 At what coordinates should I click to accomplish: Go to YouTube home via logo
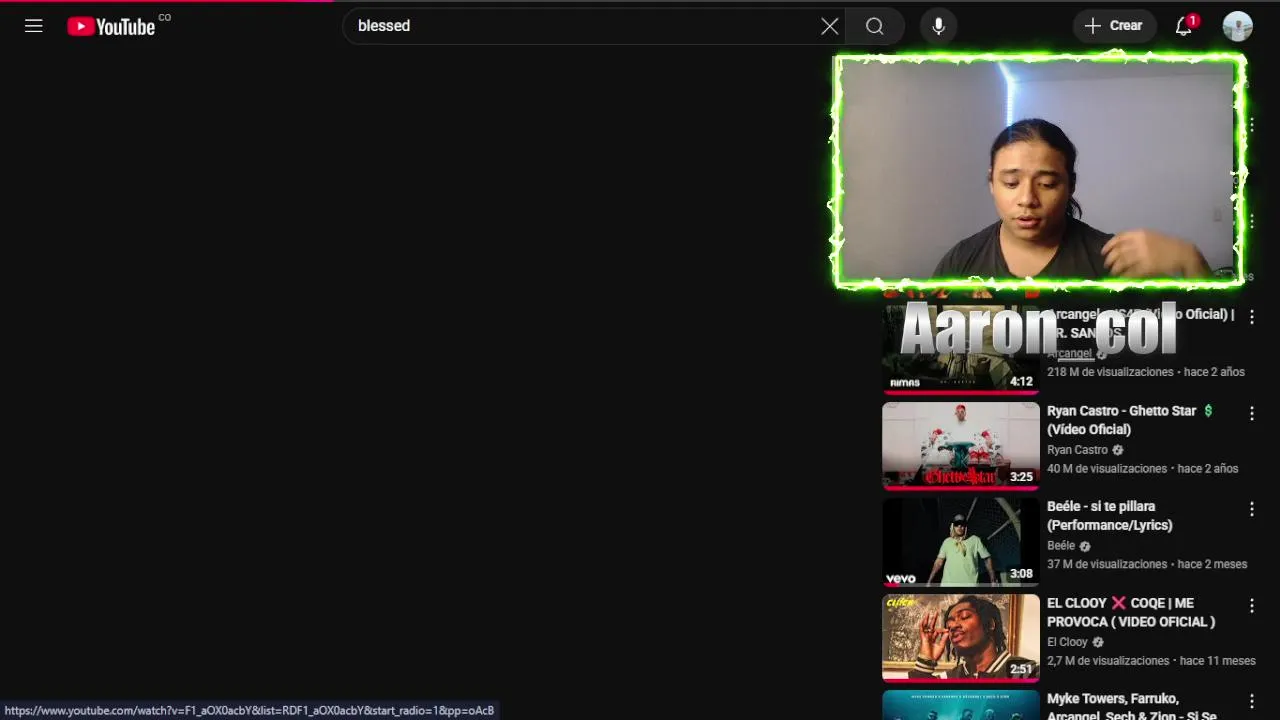point(112,26)
